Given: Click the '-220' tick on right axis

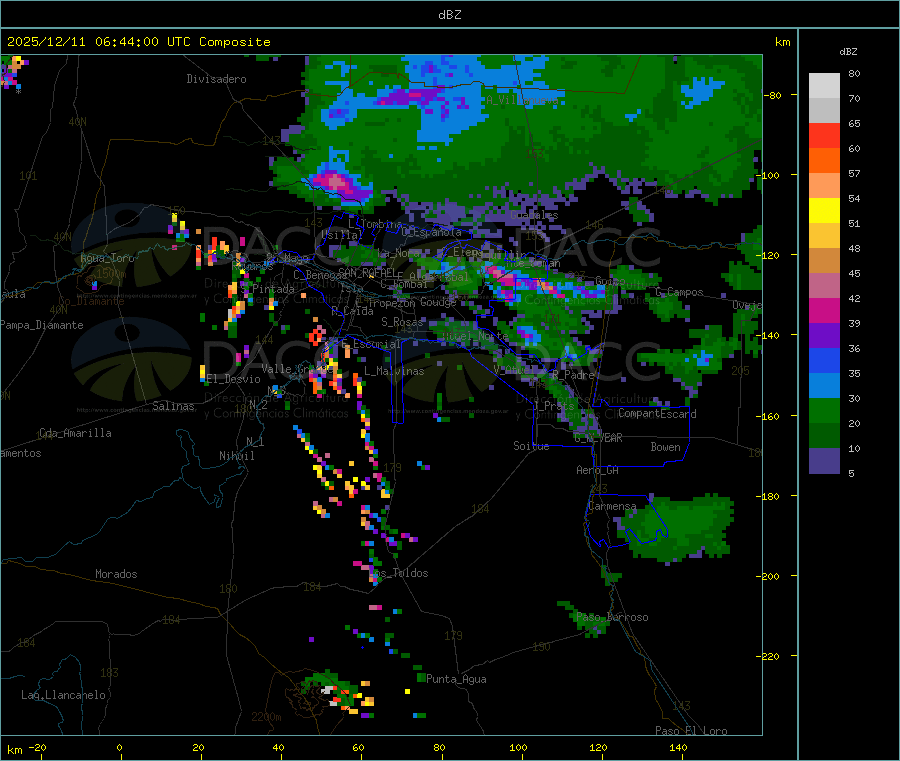Looking at the screenshot, I should [x=770, y=657].
